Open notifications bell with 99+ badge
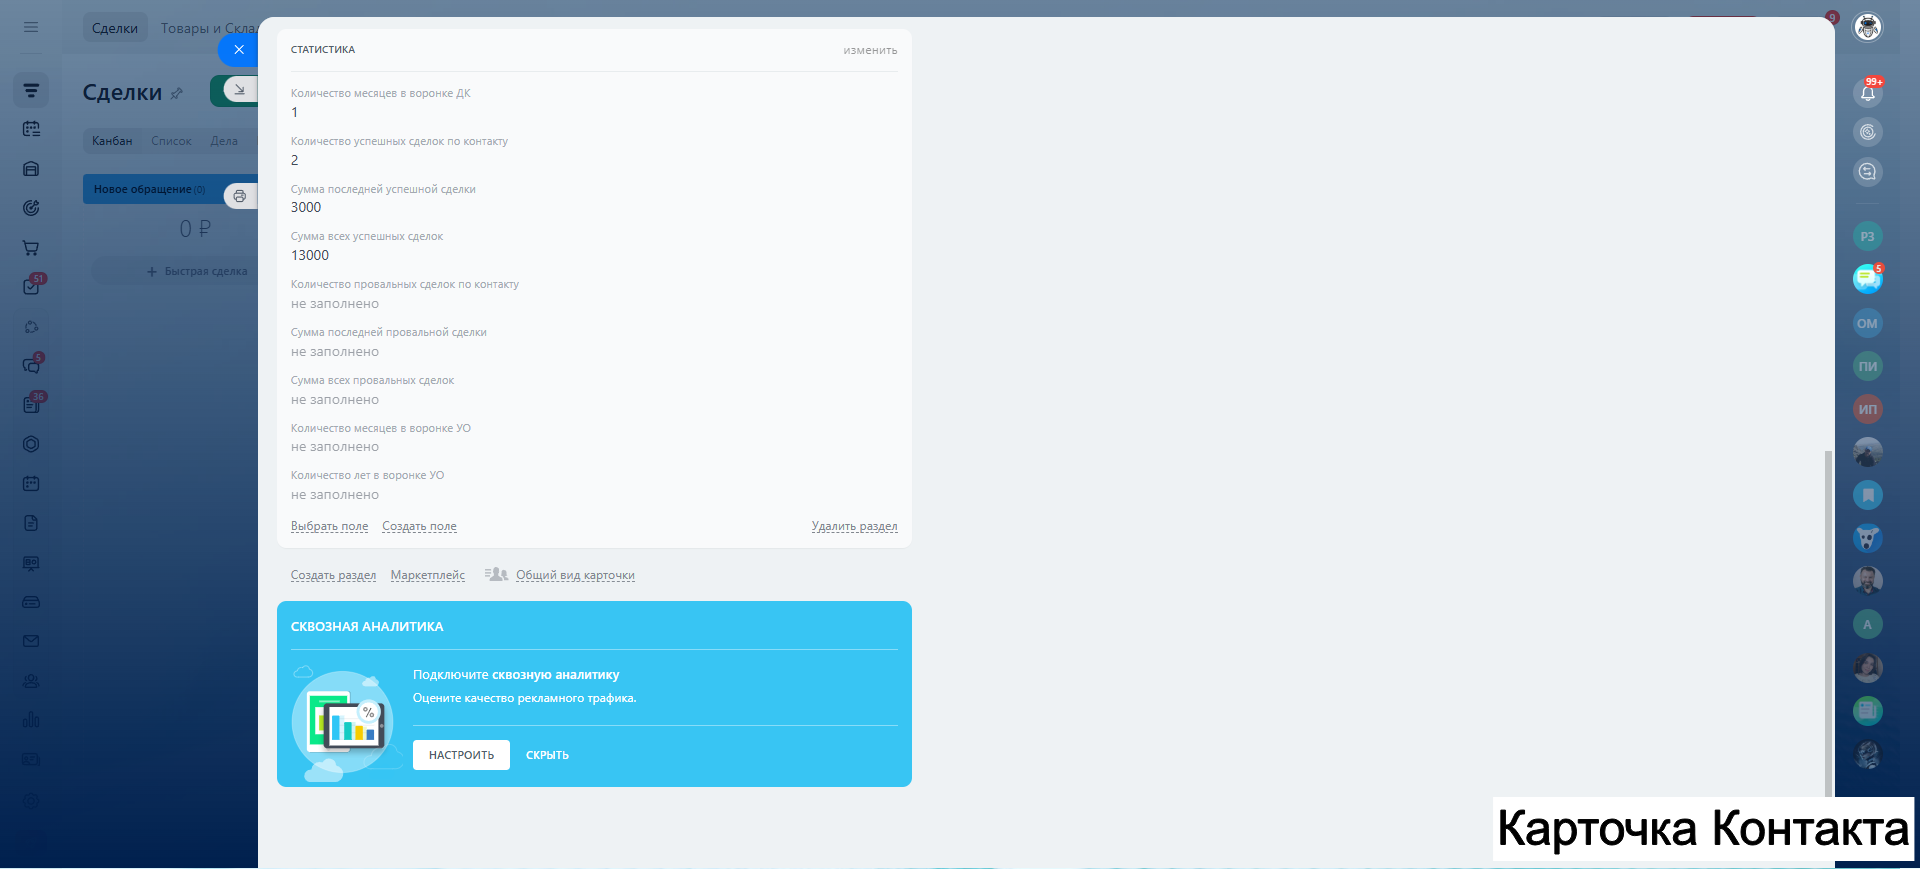Screen dimensions: 1920x869 [x=1868, y=93]
